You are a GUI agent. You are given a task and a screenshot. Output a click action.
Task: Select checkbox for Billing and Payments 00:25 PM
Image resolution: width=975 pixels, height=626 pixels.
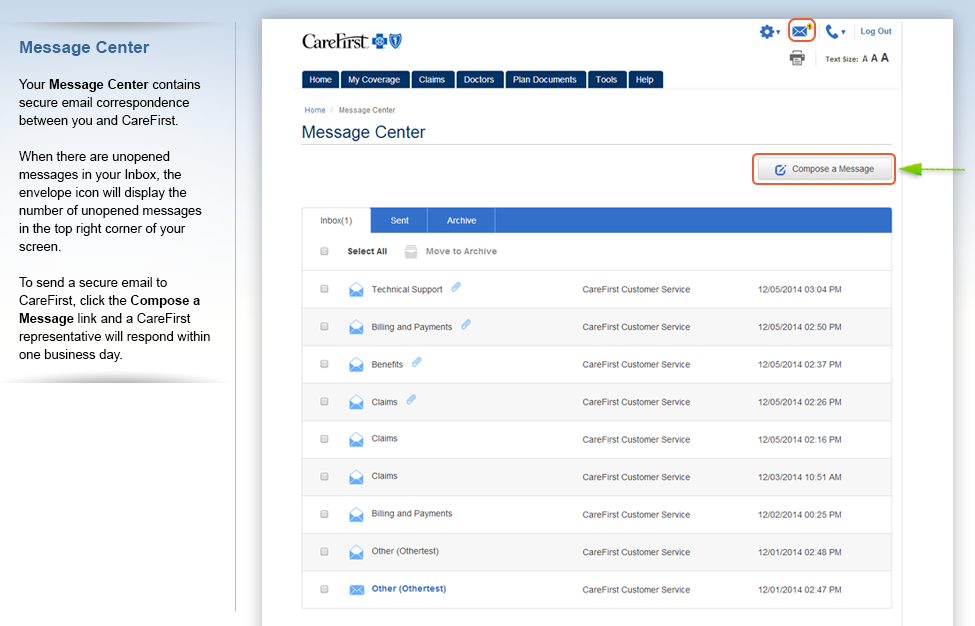point(324,514)
